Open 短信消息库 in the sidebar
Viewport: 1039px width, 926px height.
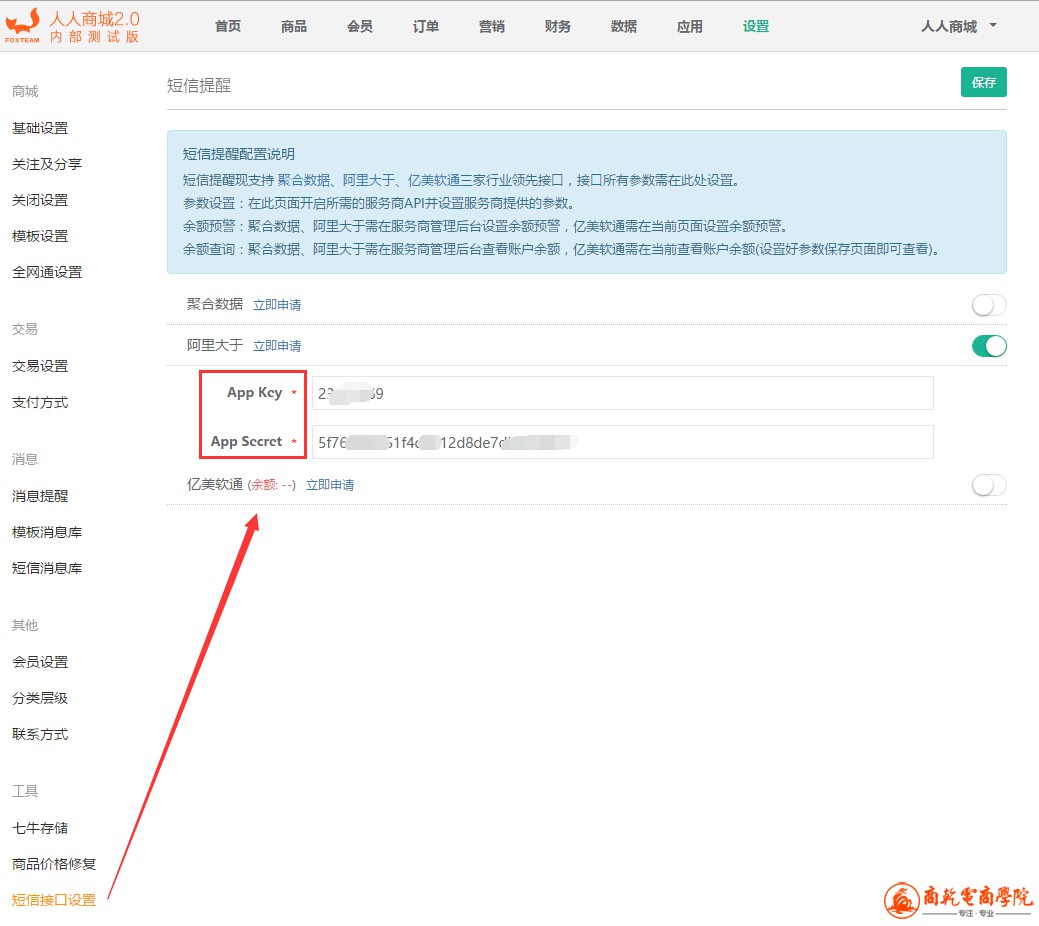pyautogui.click(x=47, y=568)
